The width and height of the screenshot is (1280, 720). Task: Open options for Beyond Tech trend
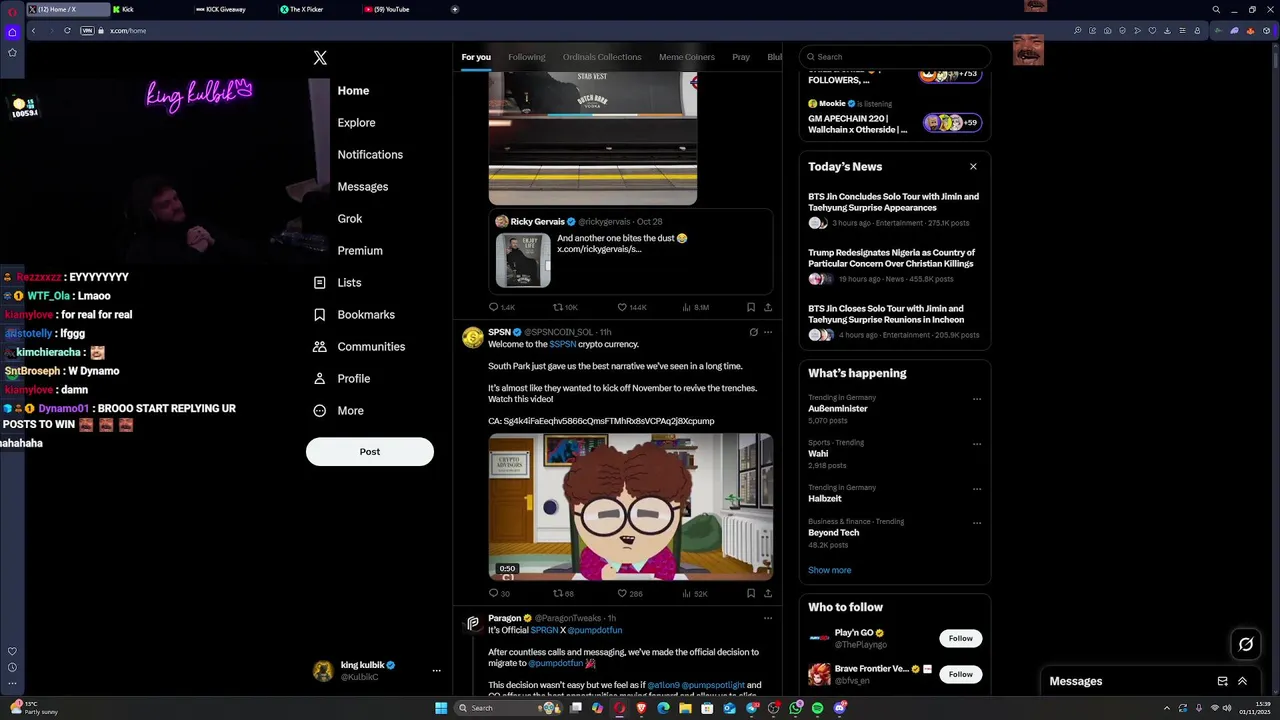977,523
